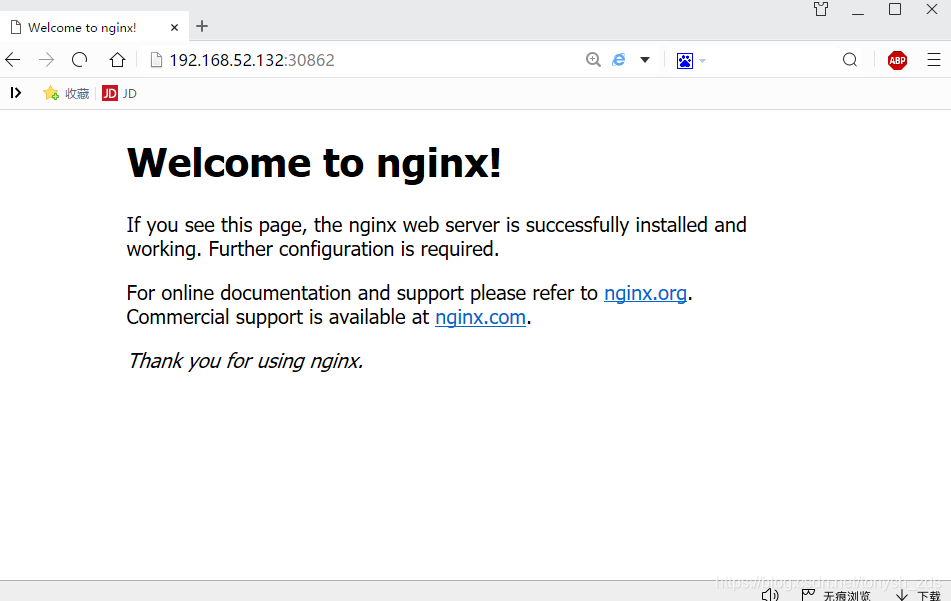Click the Welcome to nginx! heading
The height and width of the screenshot is (601, 951).
point(314,163)
